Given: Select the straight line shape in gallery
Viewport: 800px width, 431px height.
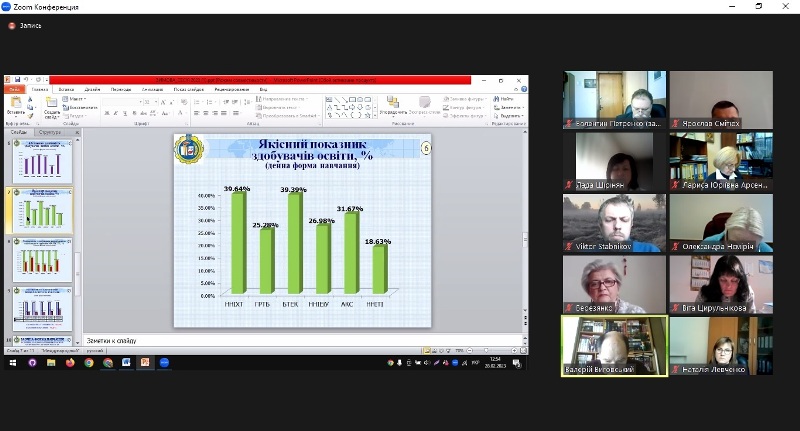Looking at the screenshot, I should pyautogui.click(x=337, y=99).
